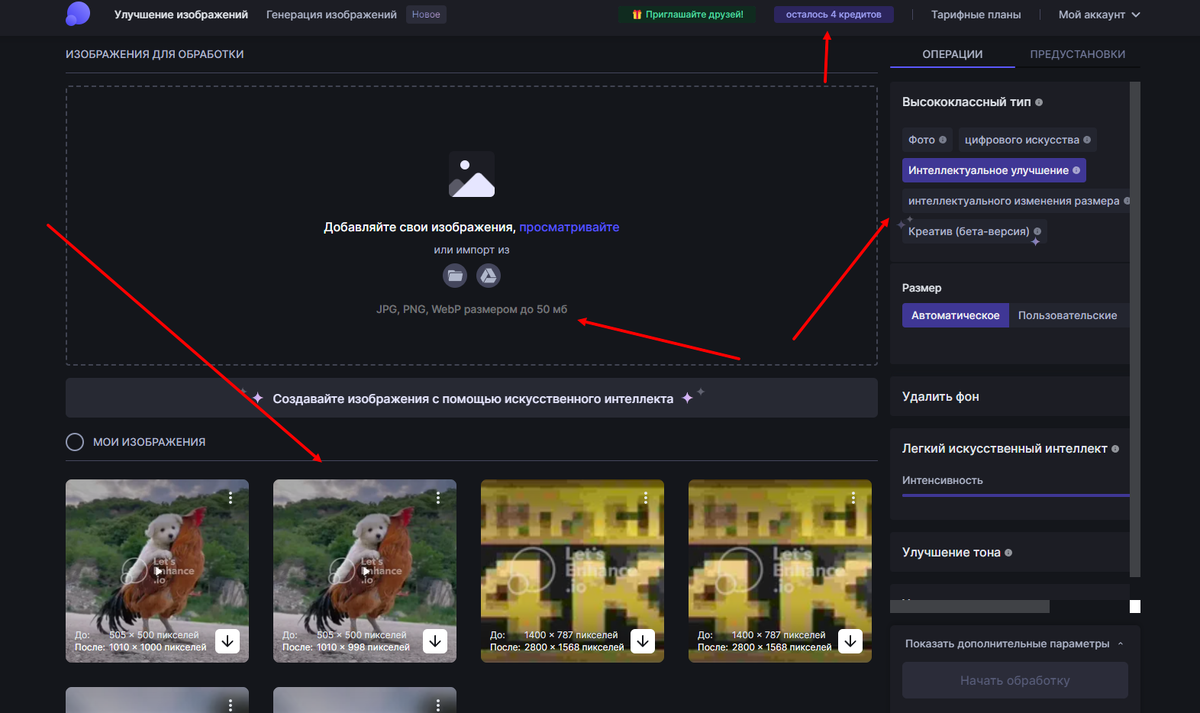The height and width of the screenshot is (713, 1200).
Task: Click the Приглашайте друзей button
Action: pos(687,15)
